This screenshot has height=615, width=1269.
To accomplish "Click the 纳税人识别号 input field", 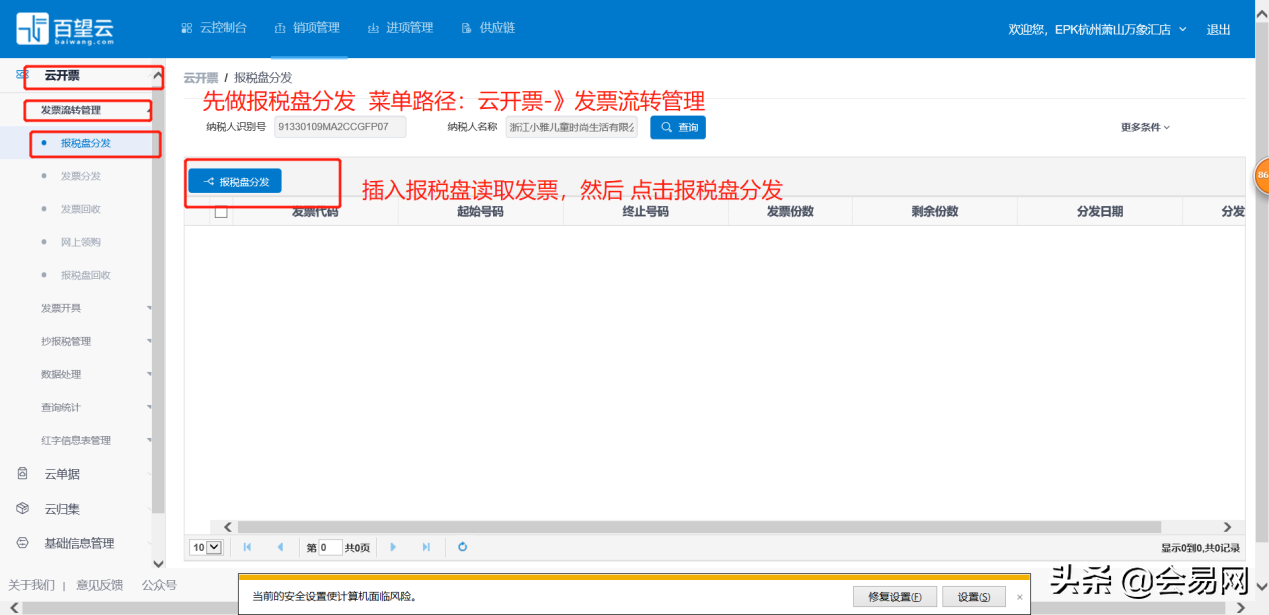I will [x=340, y=127].
